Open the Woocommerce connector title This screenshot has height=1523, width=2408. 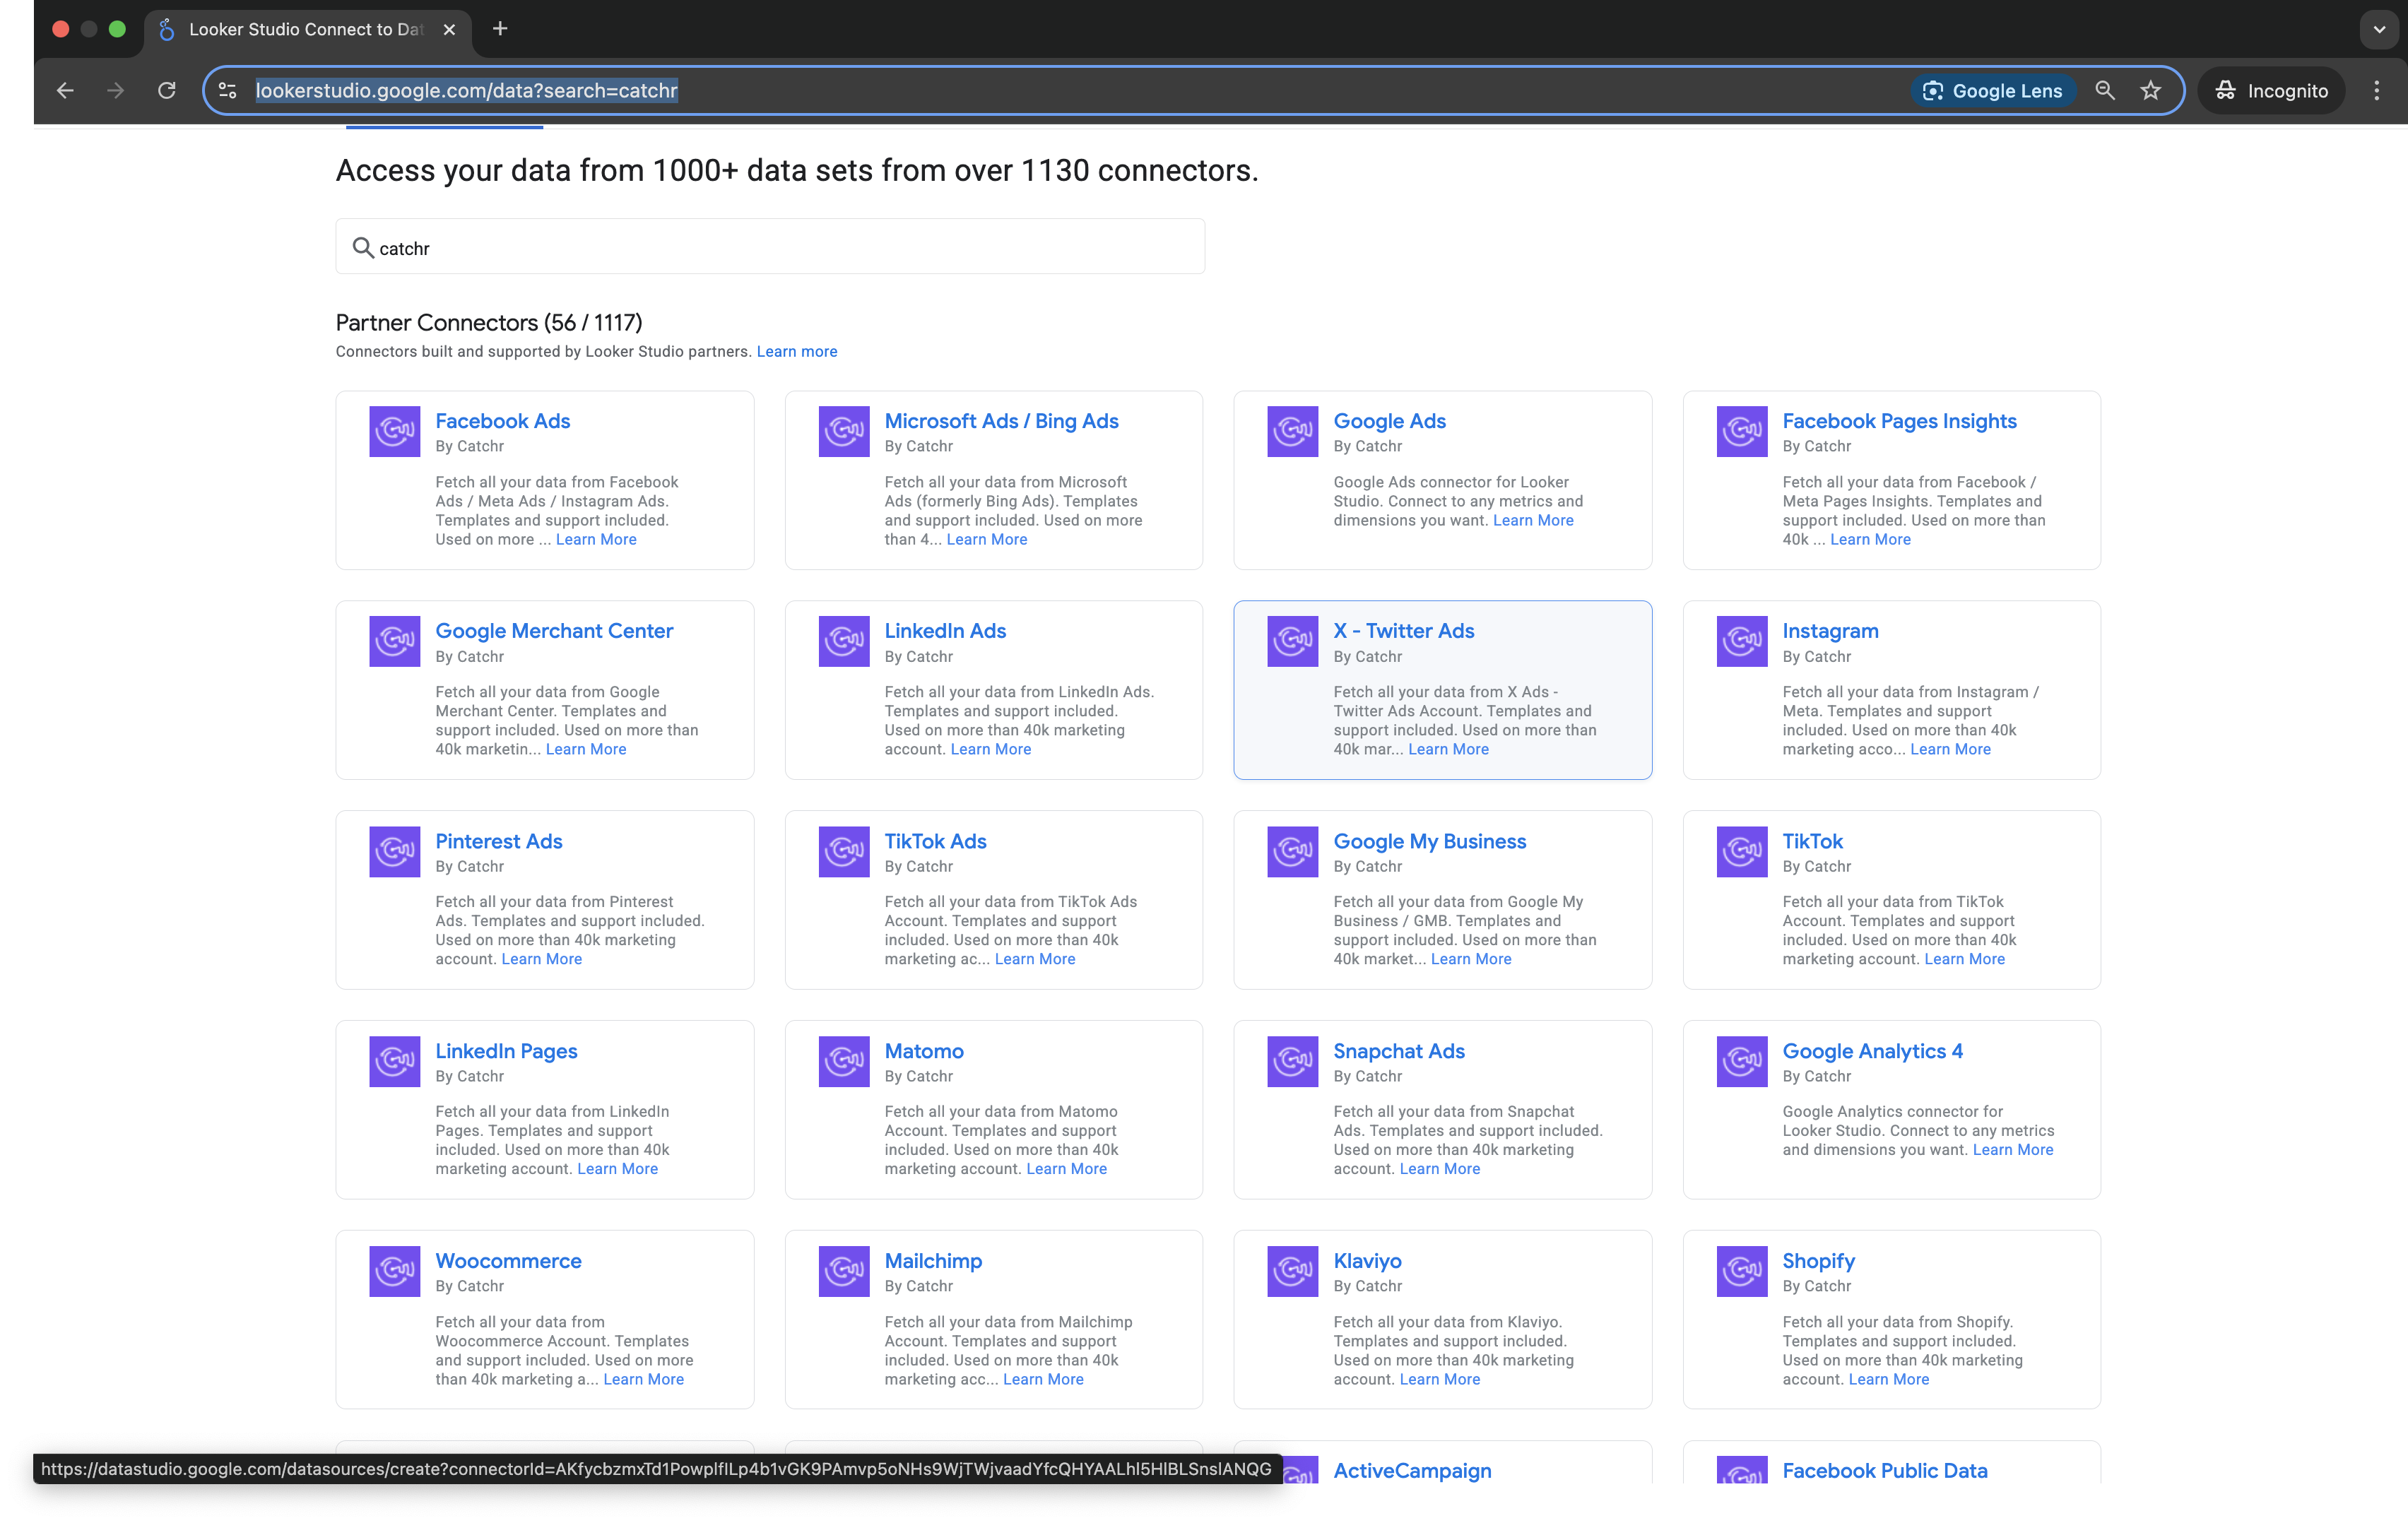(x=508, y=1261)
